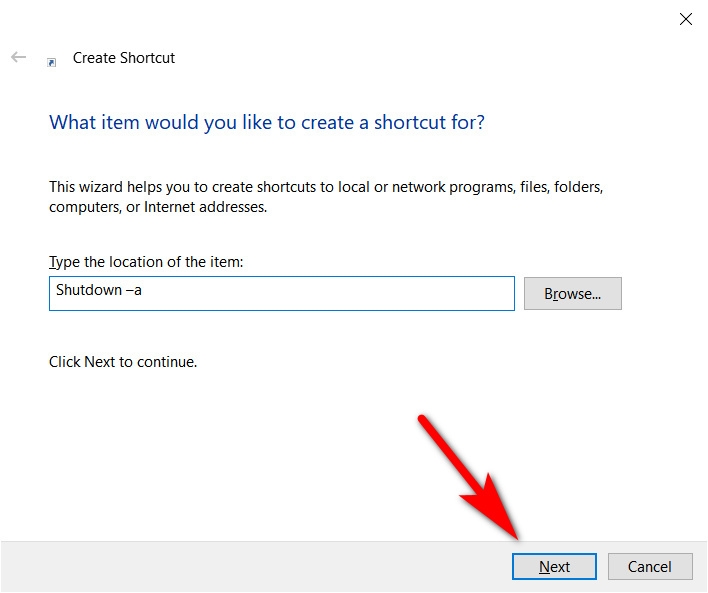Viewport: 708px width, 593px height.
Task: Click the 'What item would you like' heading
Action: [x=267, y=122]
